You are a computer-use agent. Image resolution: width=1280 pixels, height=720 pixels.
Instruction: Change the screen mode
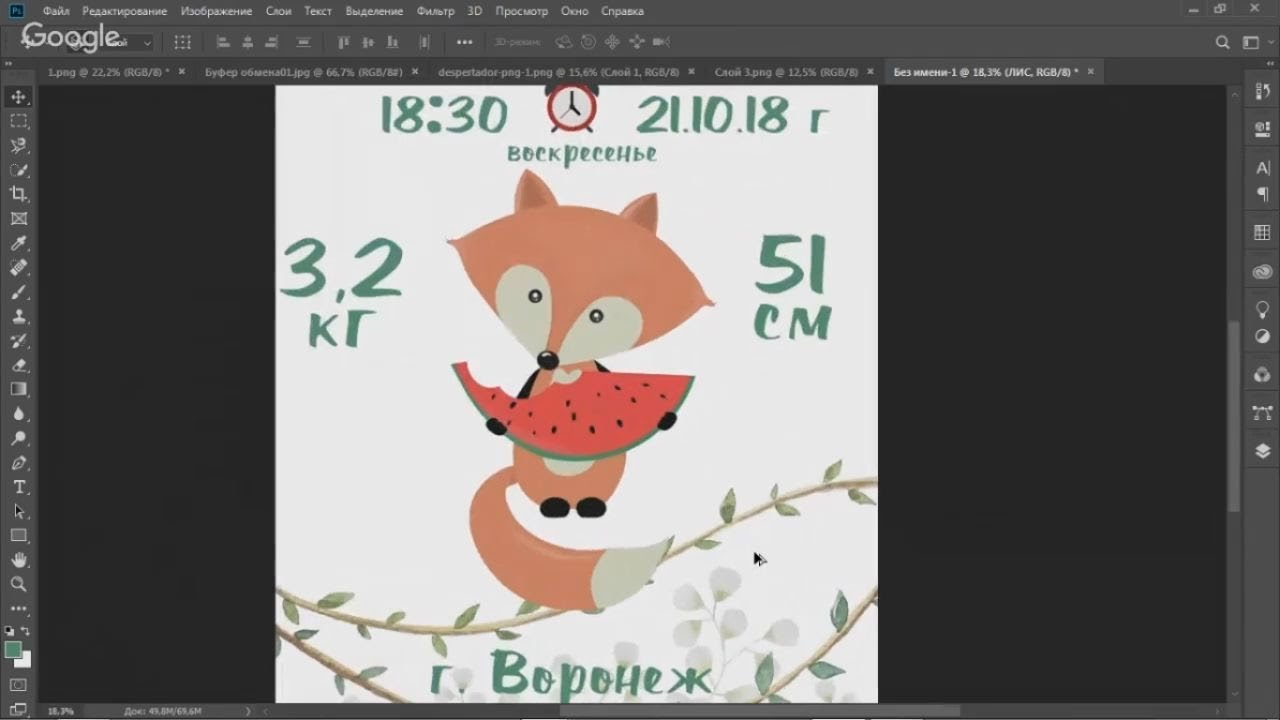tap(19, 710)
